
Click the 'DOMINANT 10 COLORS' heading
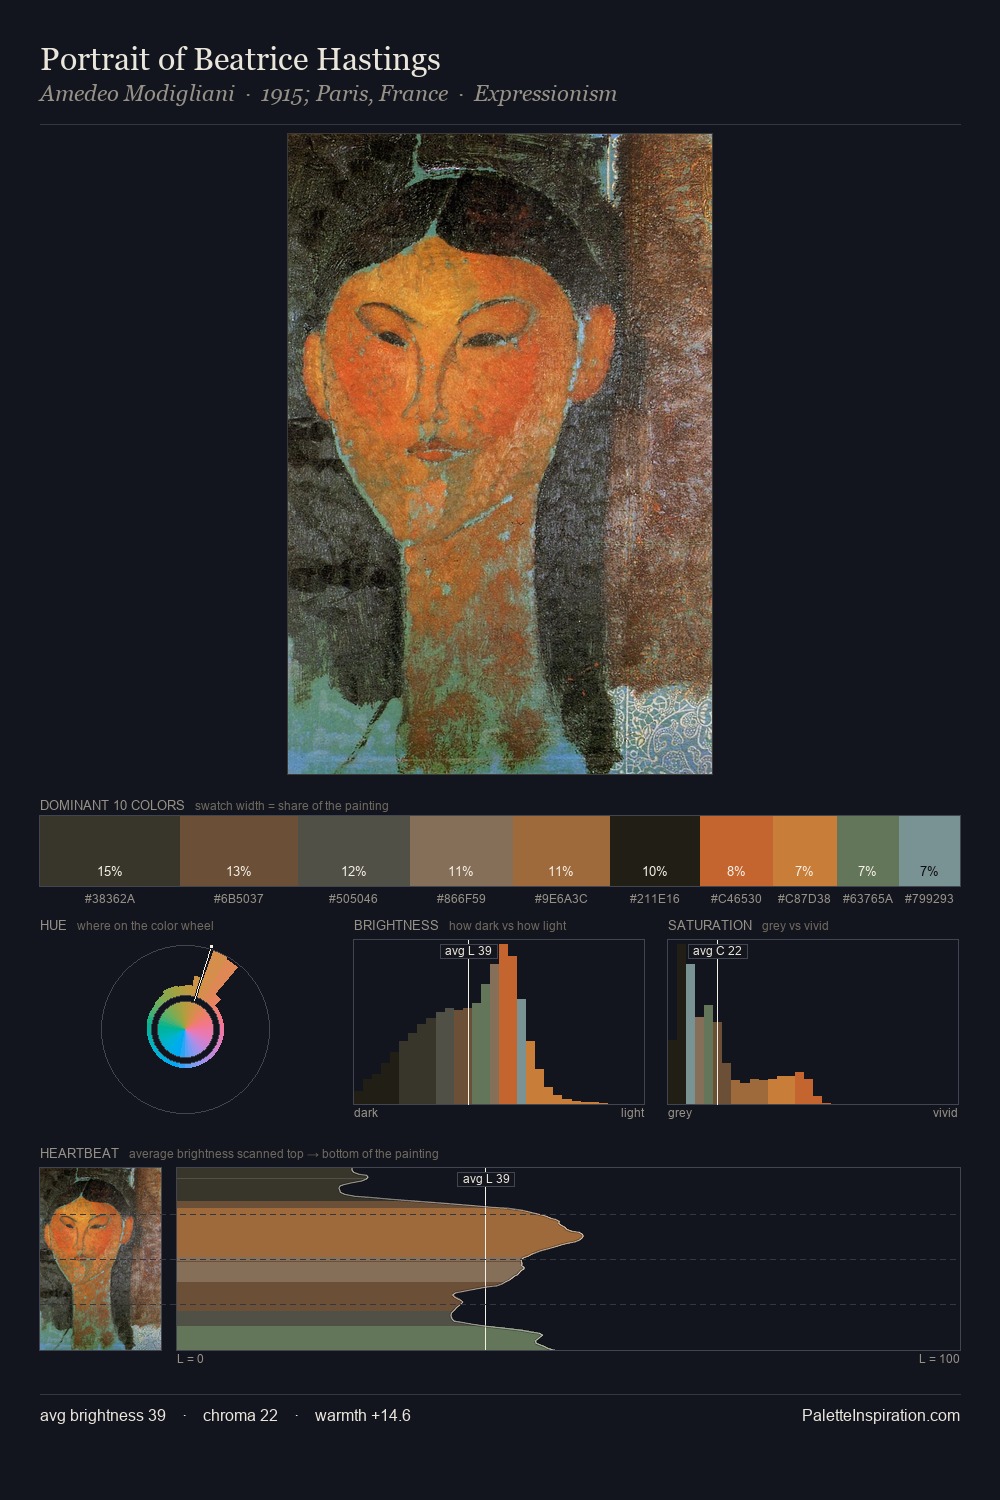112,805
